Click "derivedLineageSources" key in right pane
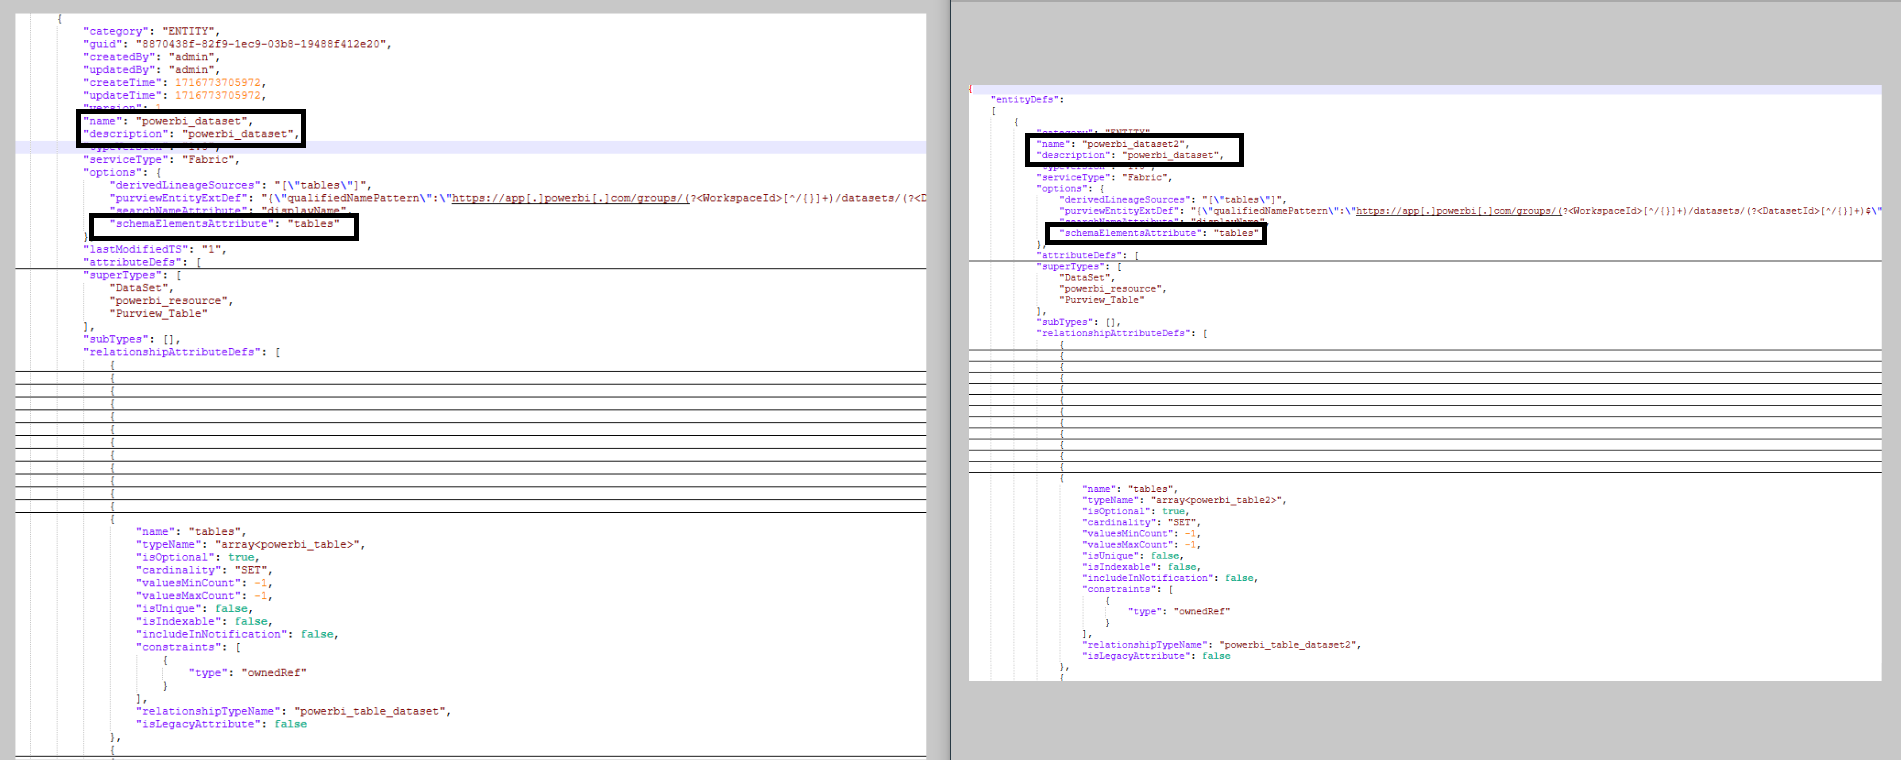 click(x=1125, y=200)
